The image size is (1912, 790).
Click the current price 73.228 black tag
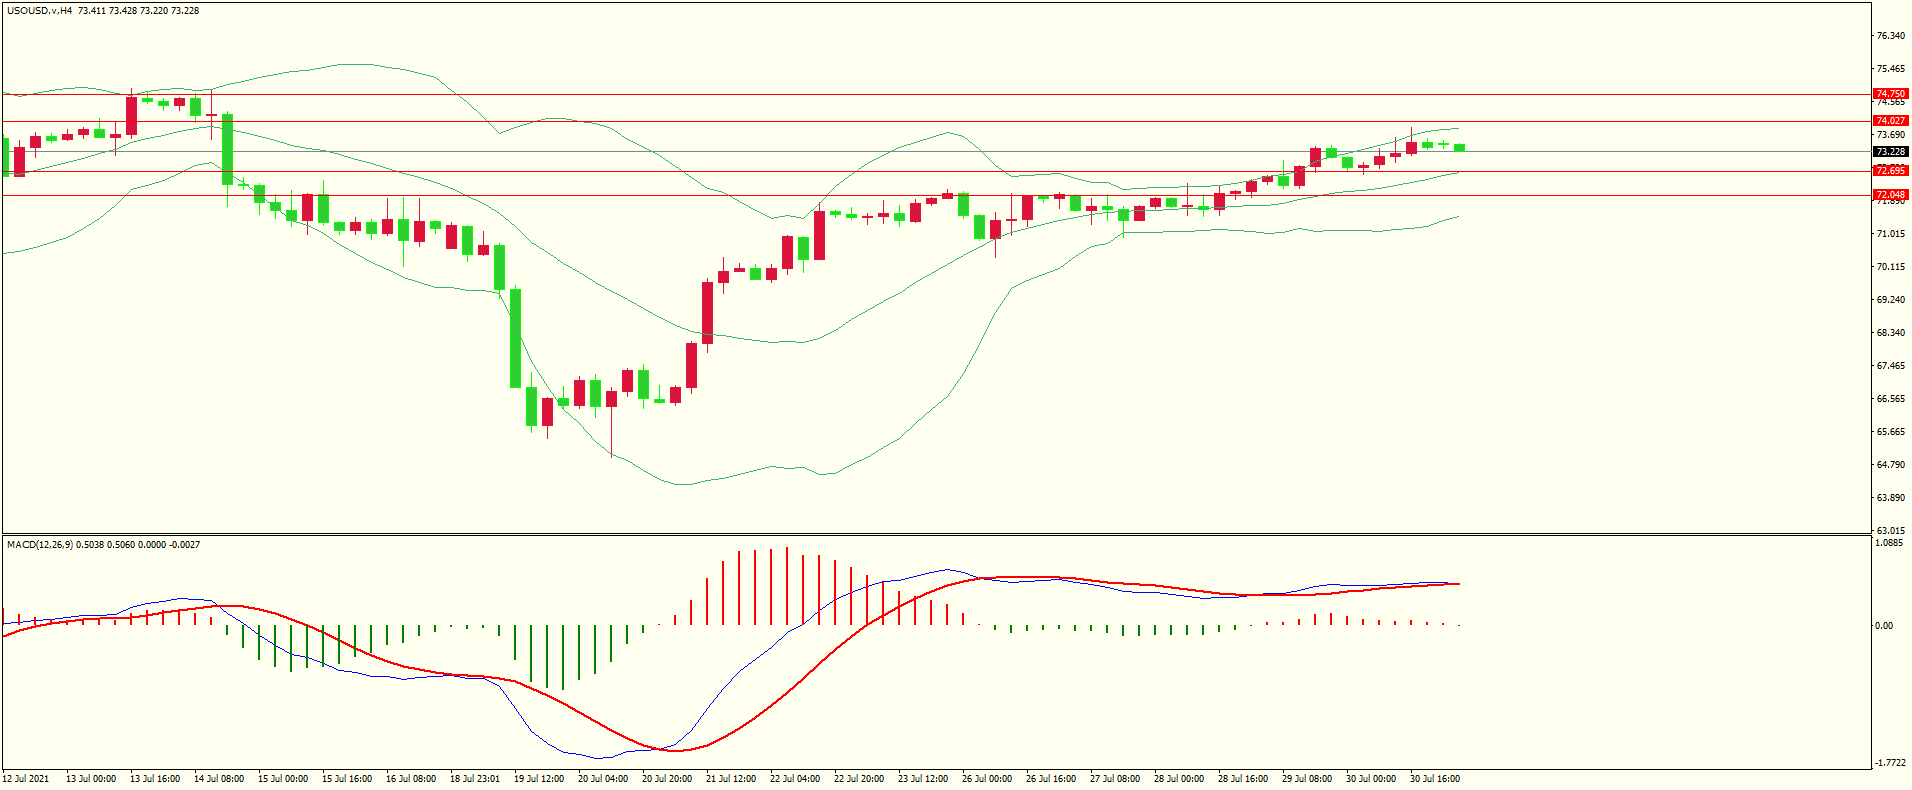coord(1890,152)
